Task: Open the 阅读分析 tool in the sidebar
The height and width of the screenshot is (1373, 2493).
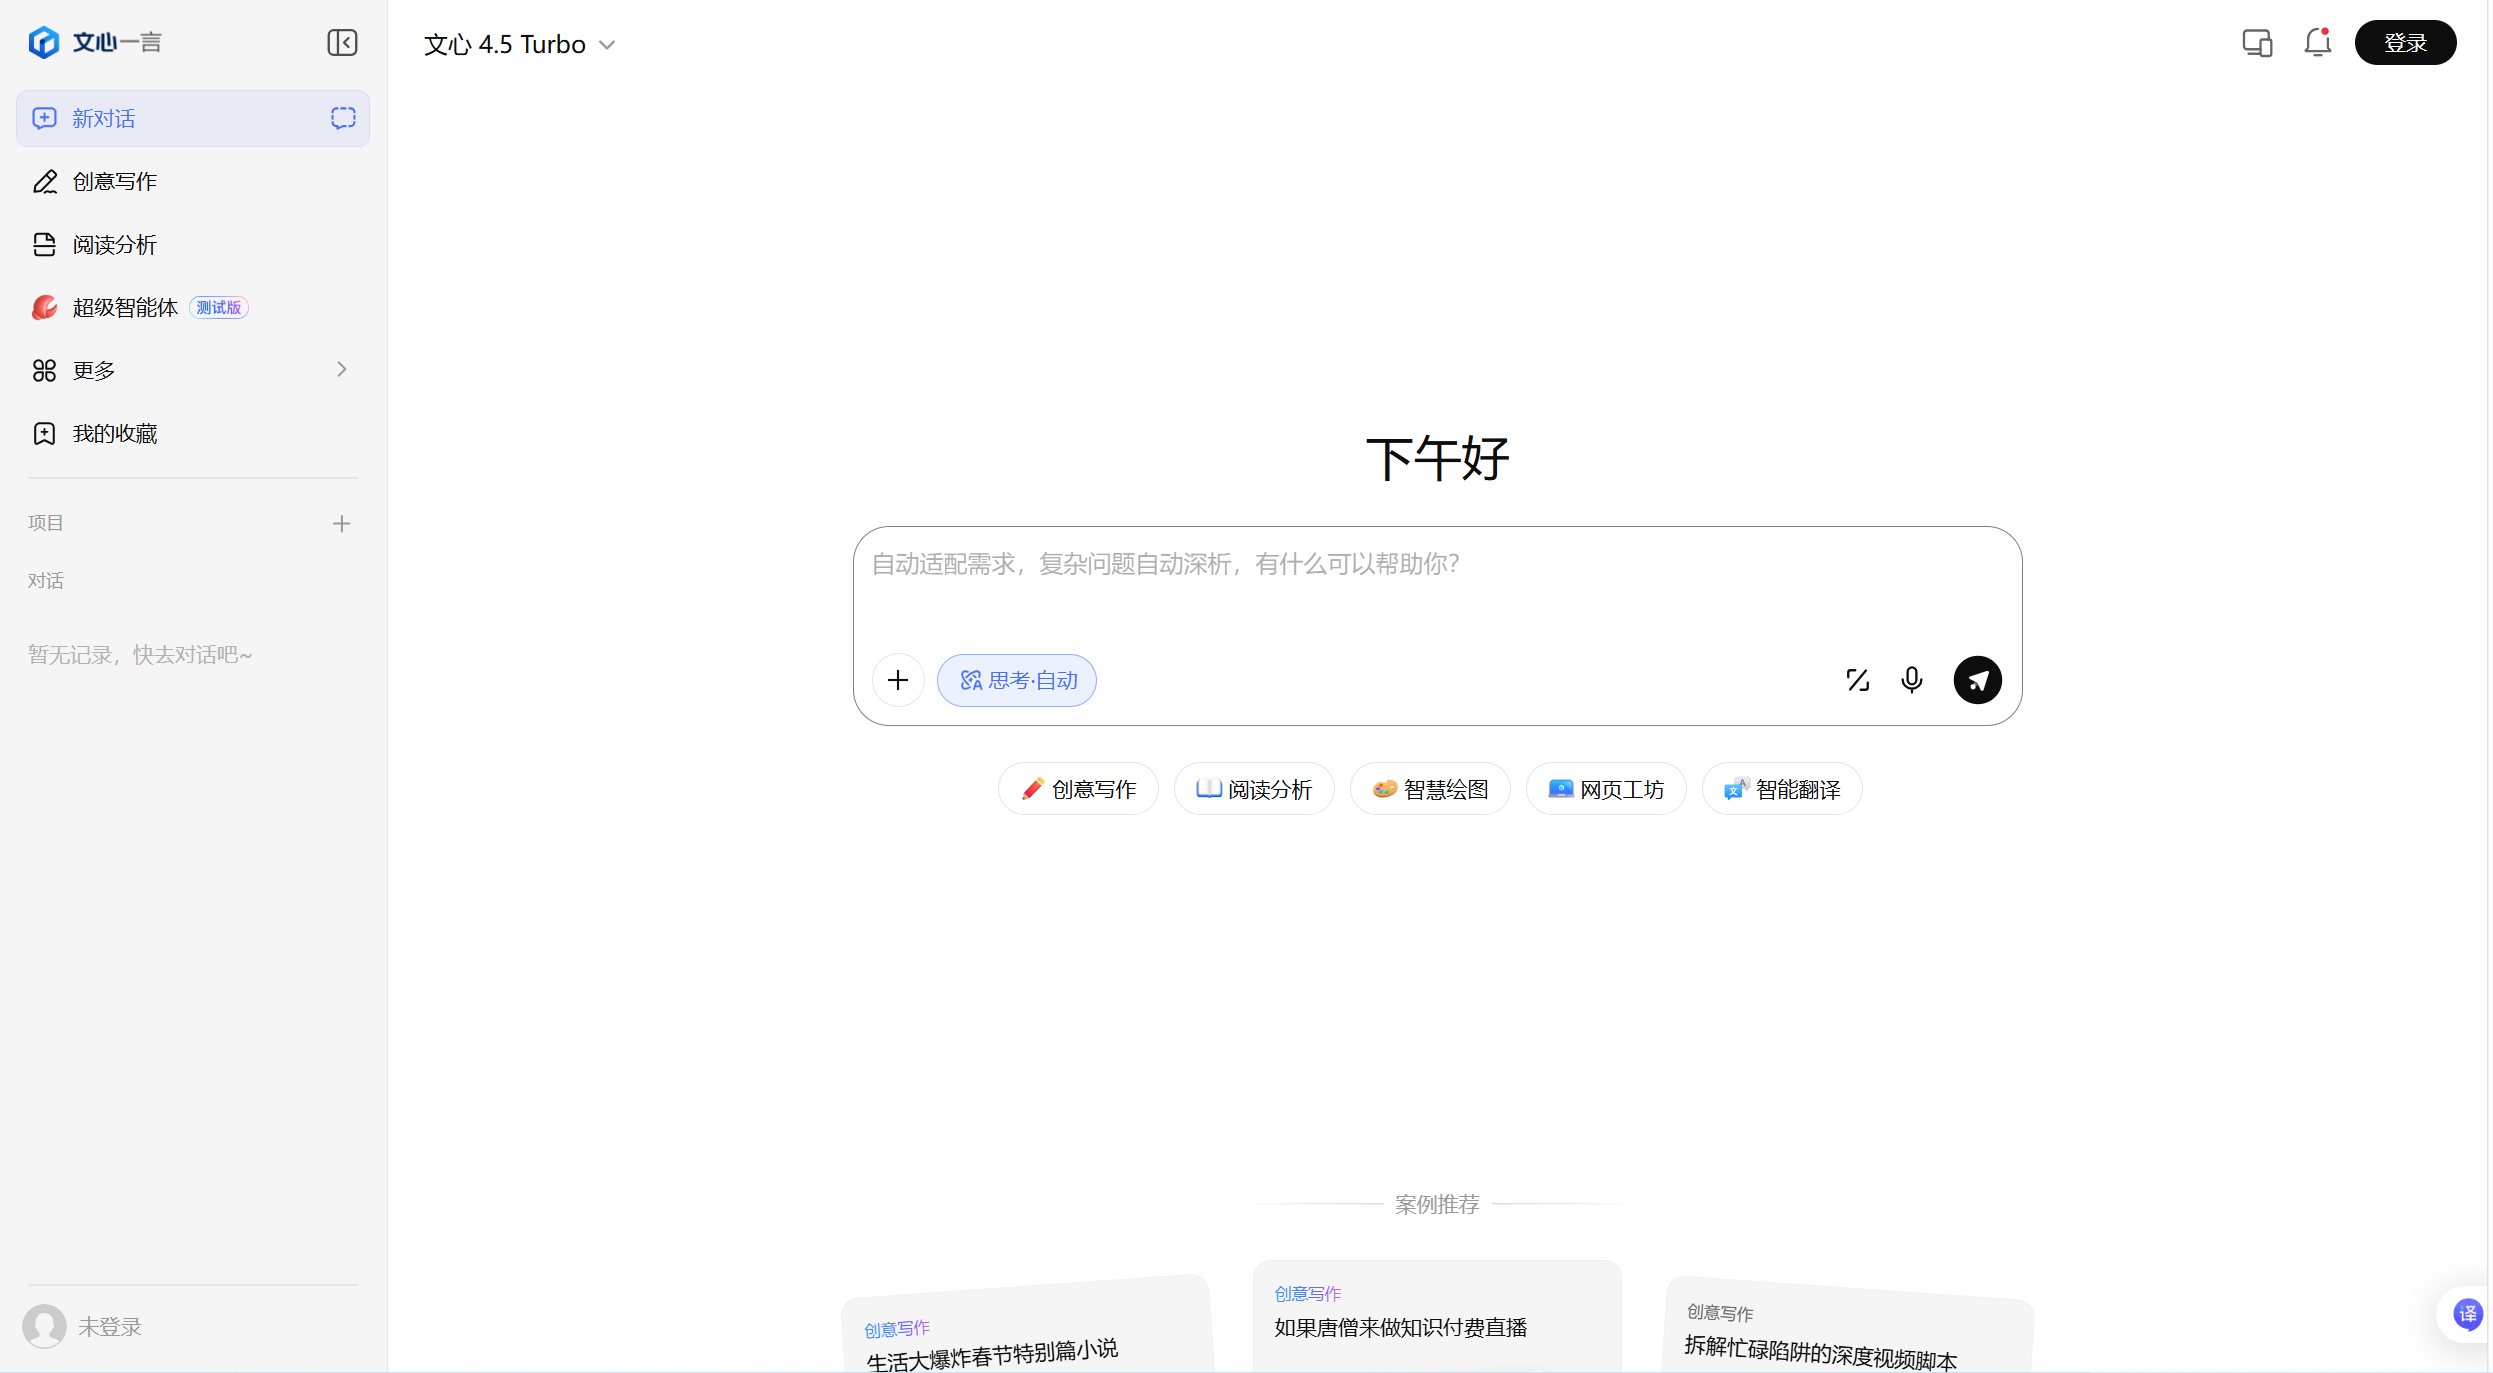Action: pos(113,244)
